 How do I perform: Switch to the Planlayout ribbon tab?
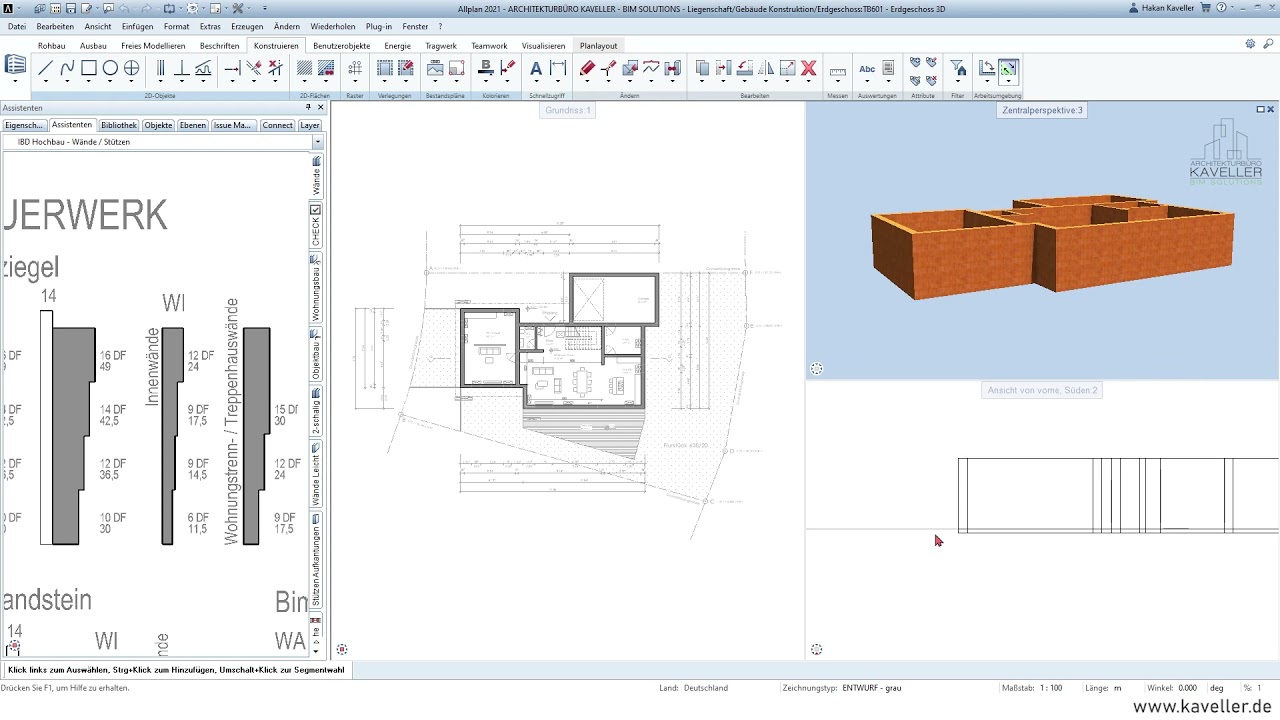click(x=598, y=46)
